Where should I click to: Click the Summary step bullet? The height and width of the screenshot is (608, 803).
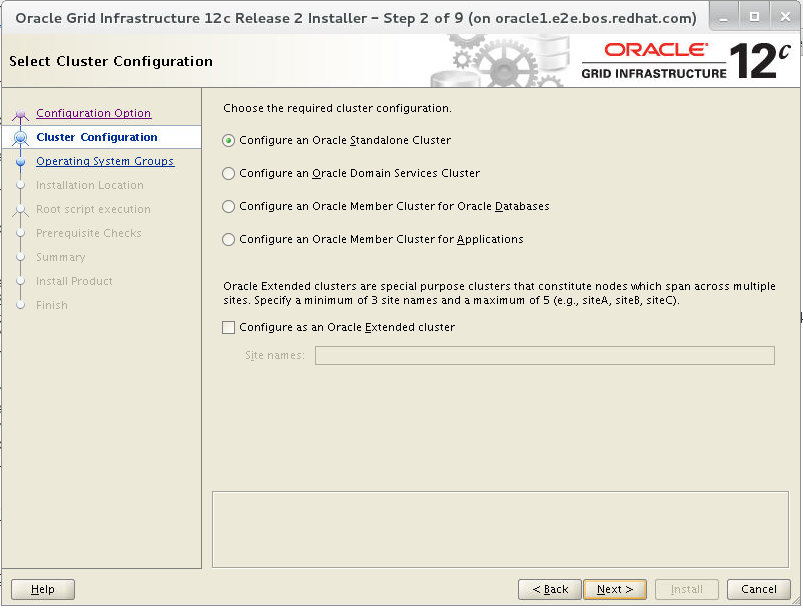20,257
